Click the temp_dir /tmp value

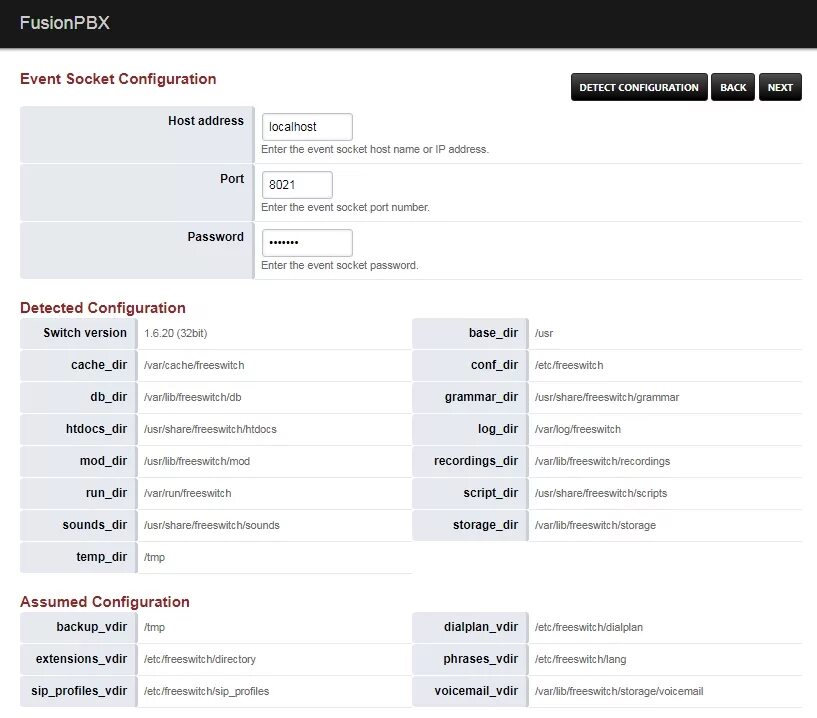(x=154, y=558)
